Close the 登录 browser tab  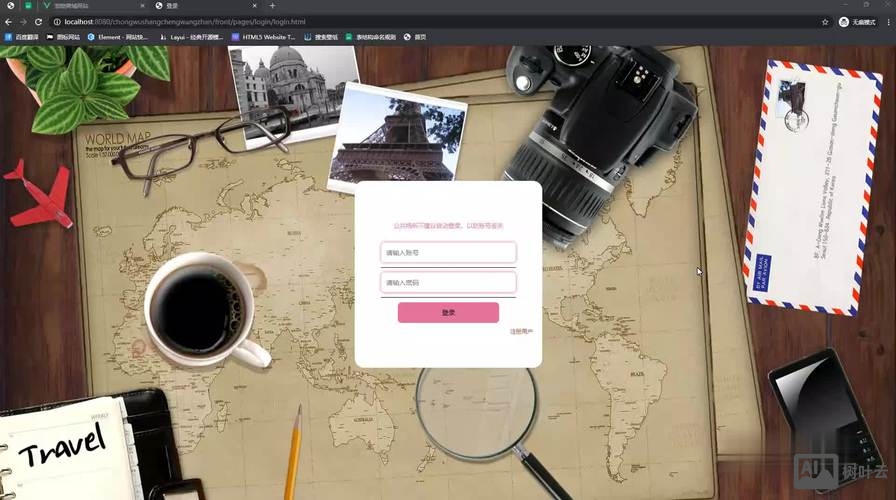256,6
